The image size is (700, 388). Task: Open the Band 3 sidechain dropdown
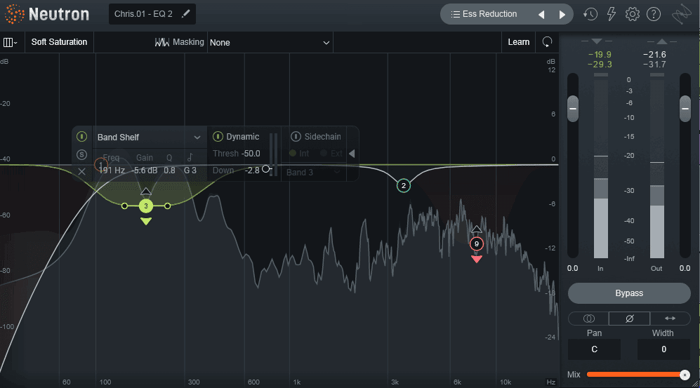point(313,172)
